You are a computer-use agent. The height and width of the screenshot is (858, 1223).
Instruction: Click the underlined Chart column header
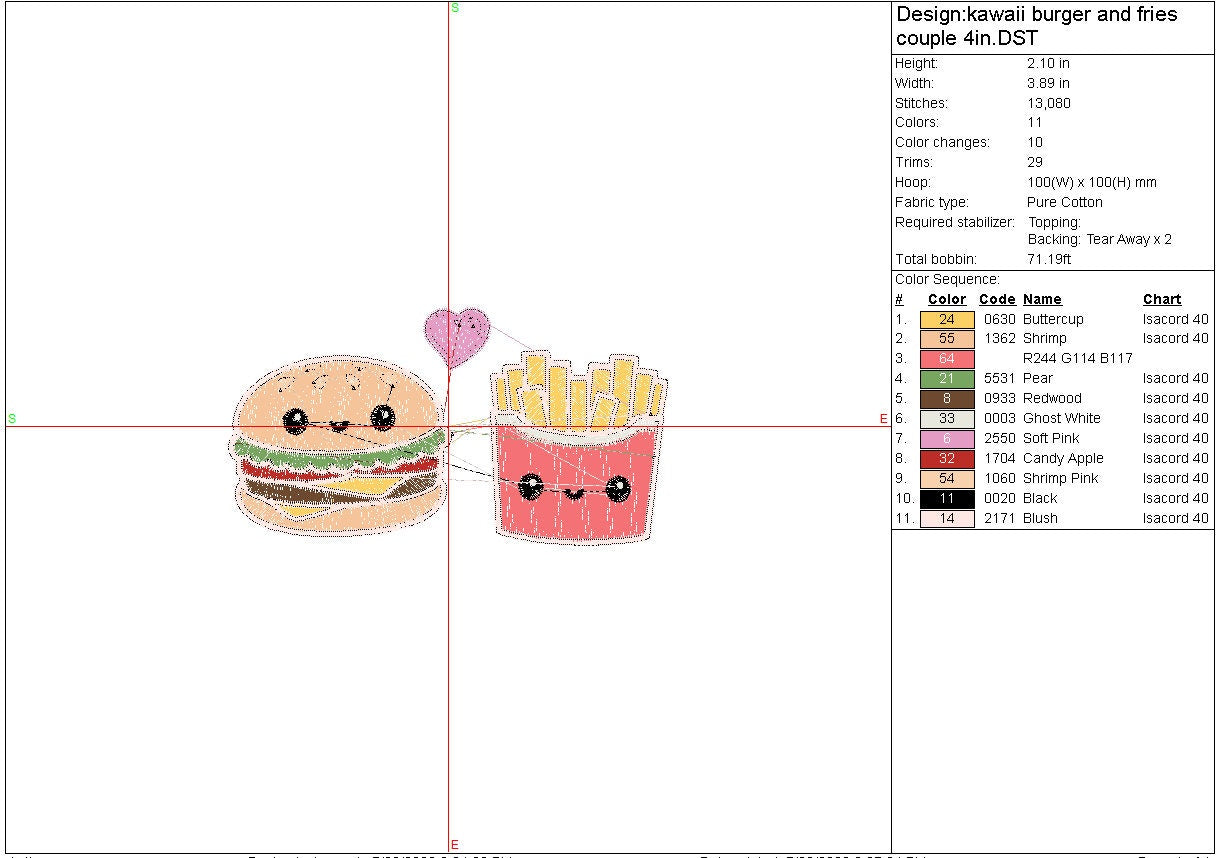click(x=1162, y=299)
